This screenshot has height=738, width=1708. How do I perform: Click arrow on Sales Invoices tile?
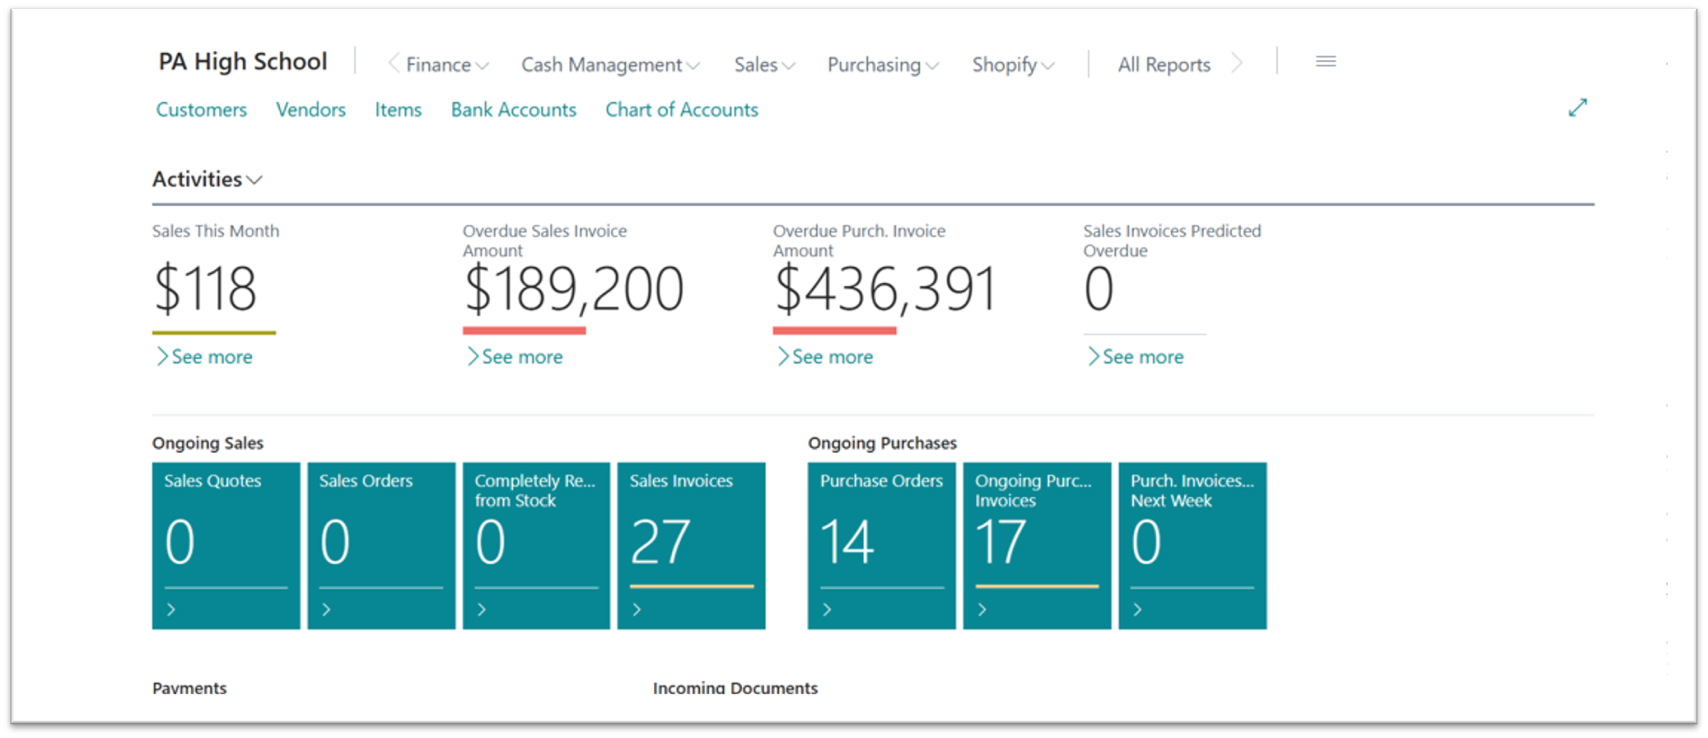(637, 609)
